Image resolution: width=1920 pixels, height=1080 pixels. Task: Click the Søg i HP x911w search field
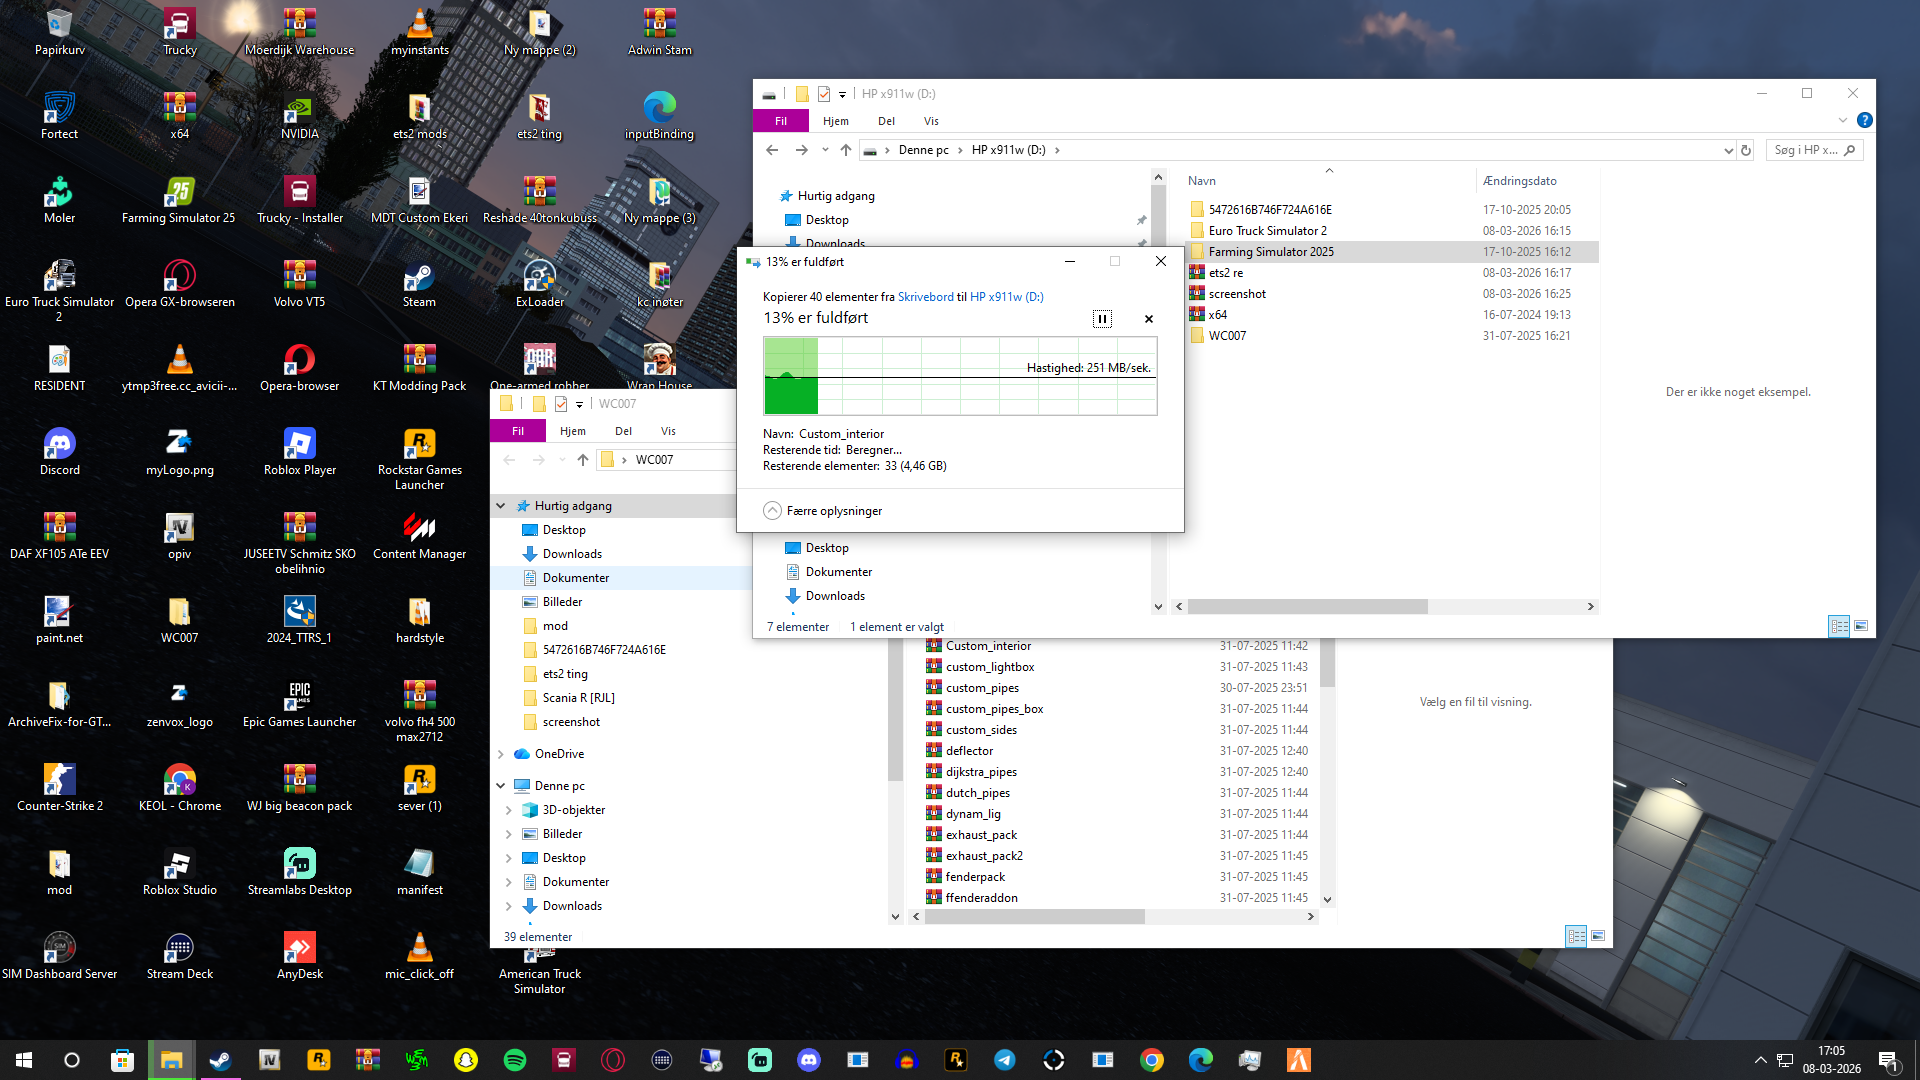tap(1805, 150)
